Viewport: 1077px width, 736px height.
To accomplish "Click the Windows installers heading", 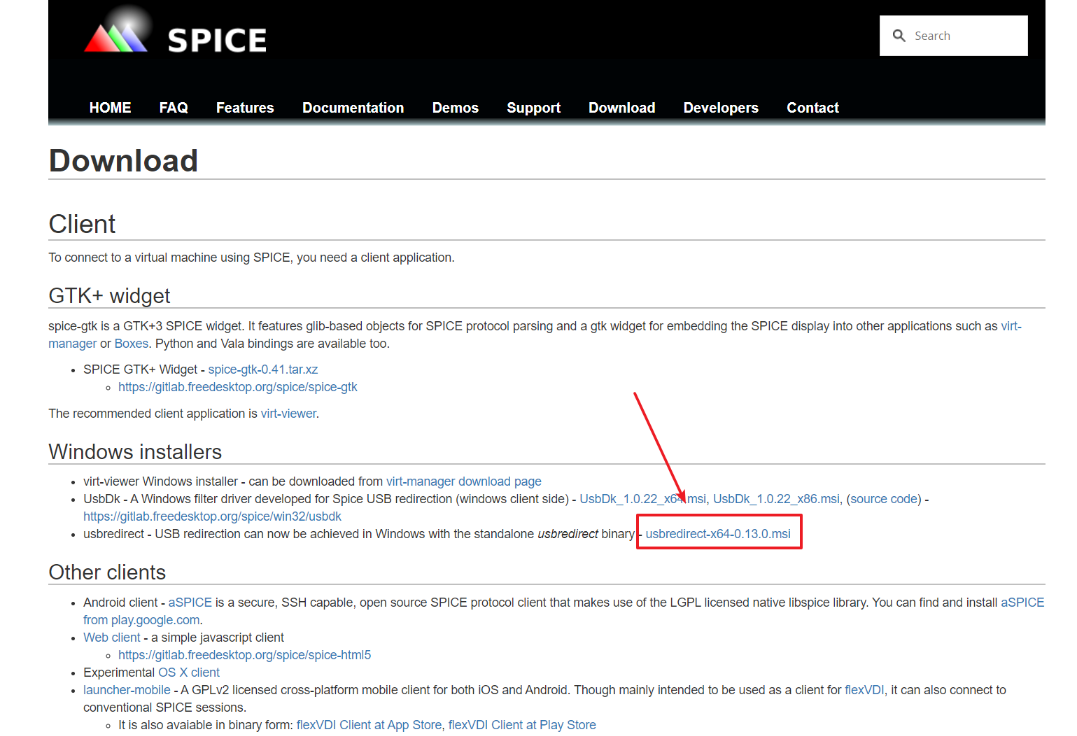I will (x=135, y=452).
